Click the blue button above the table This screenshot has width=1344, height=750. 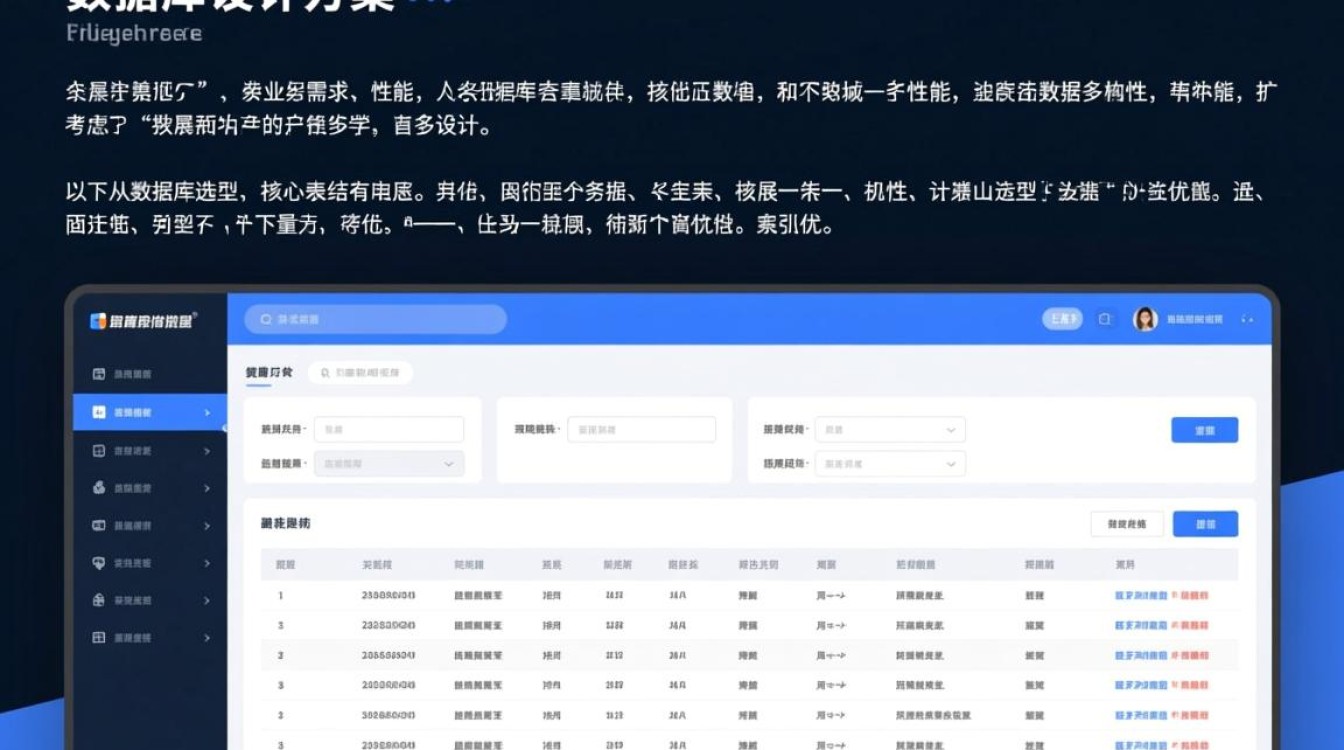tap(1205, 524)
